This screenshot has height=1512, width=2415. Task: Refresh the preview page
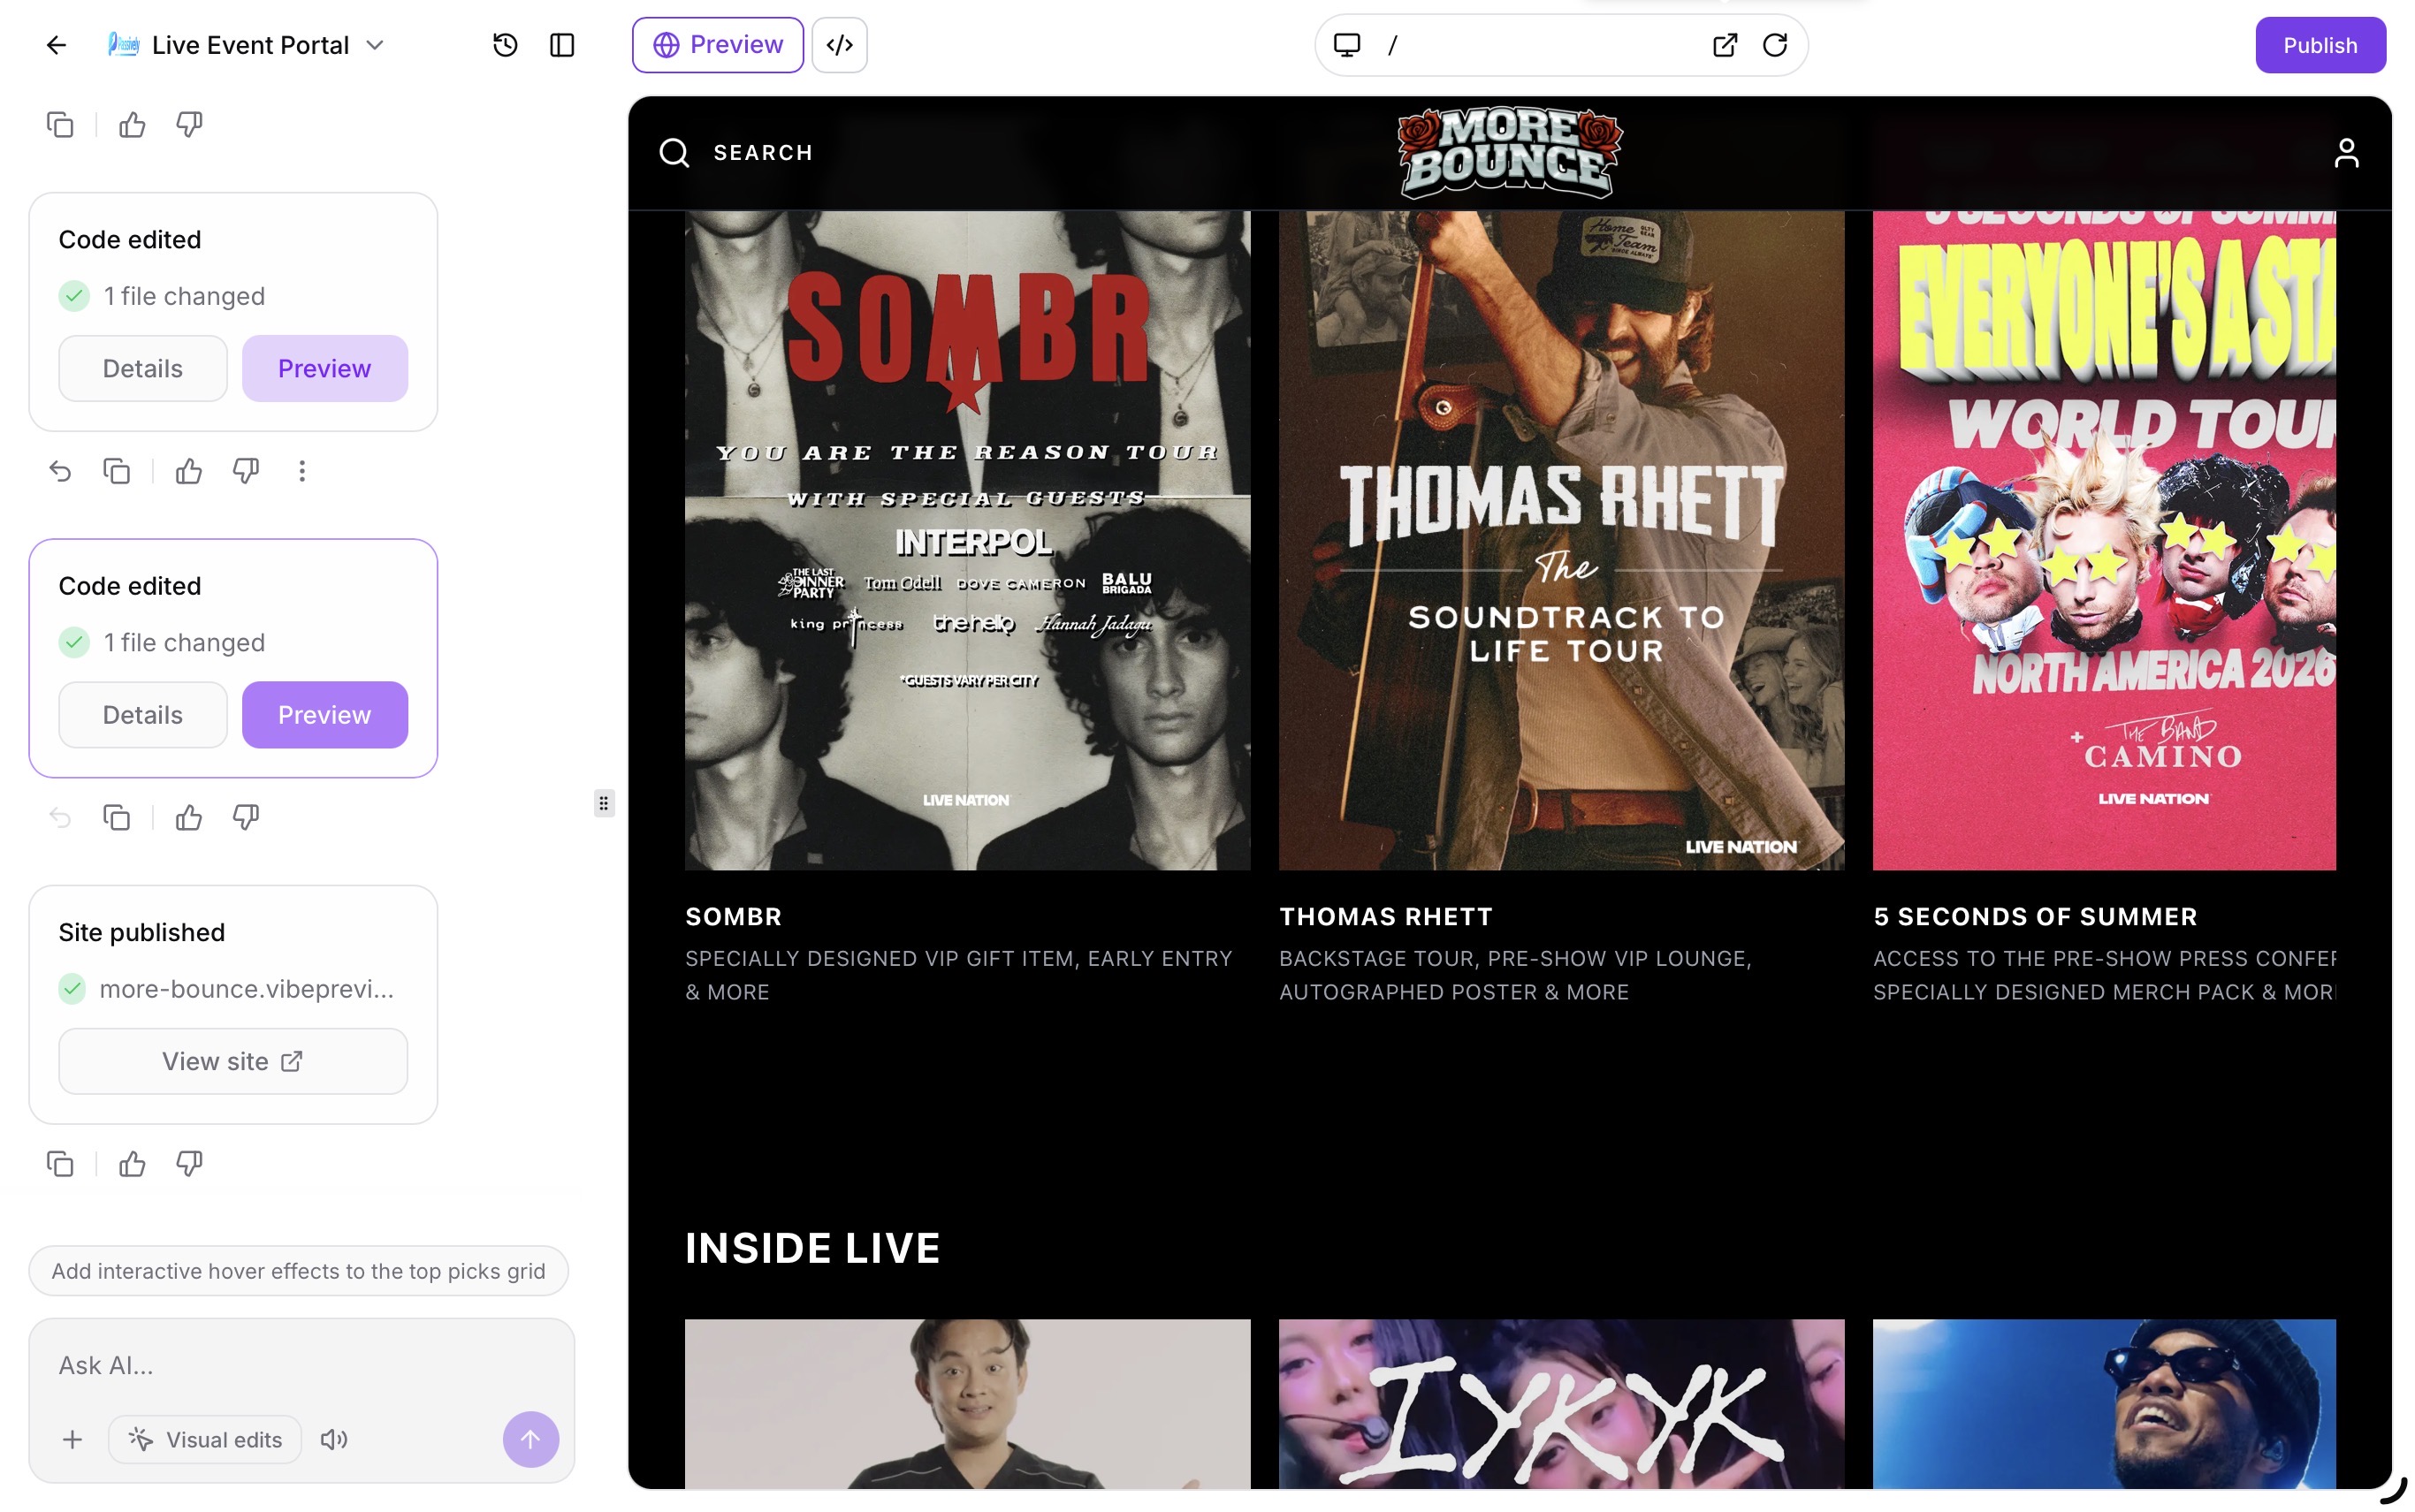[1775, 45]
